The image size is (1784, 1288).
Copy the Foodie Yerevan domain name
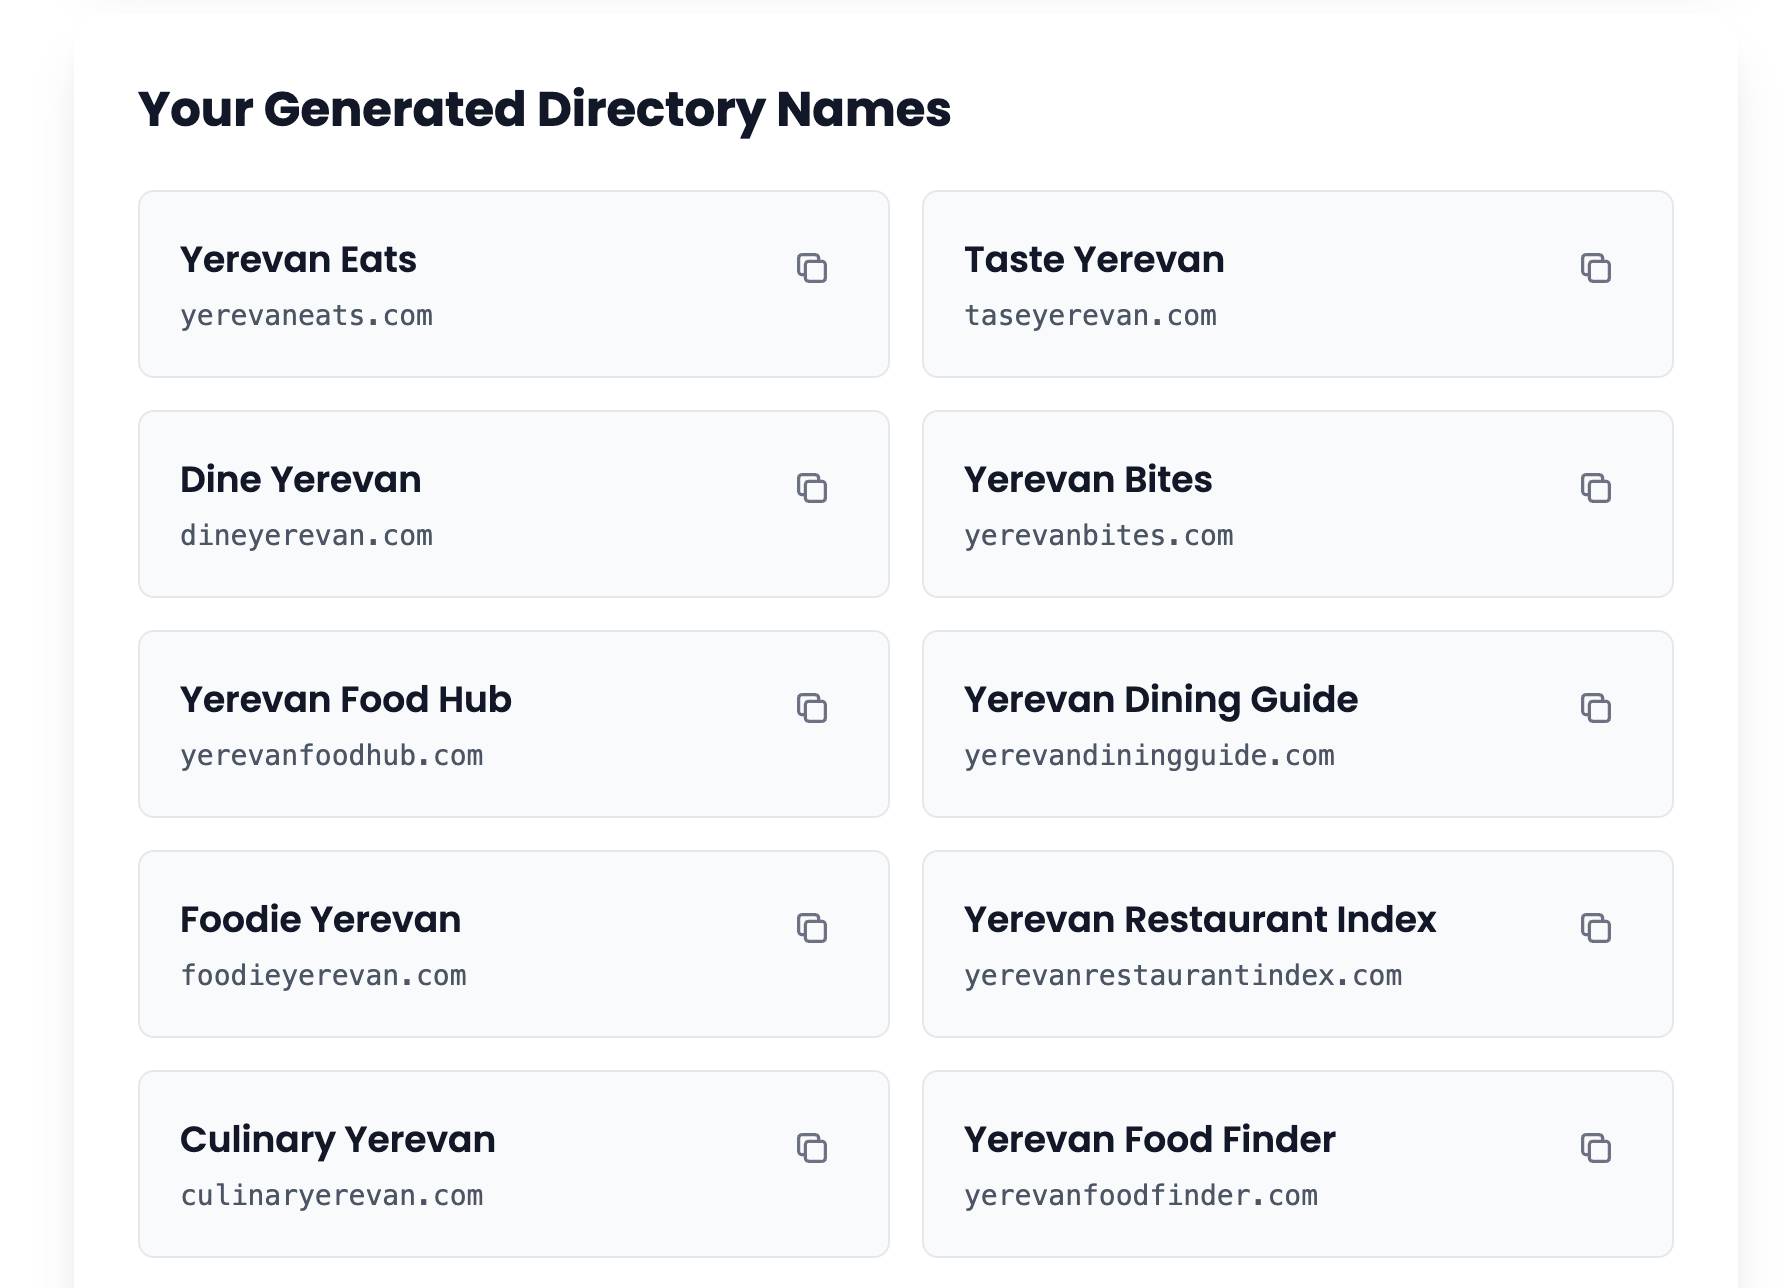(x=813, y=929)
